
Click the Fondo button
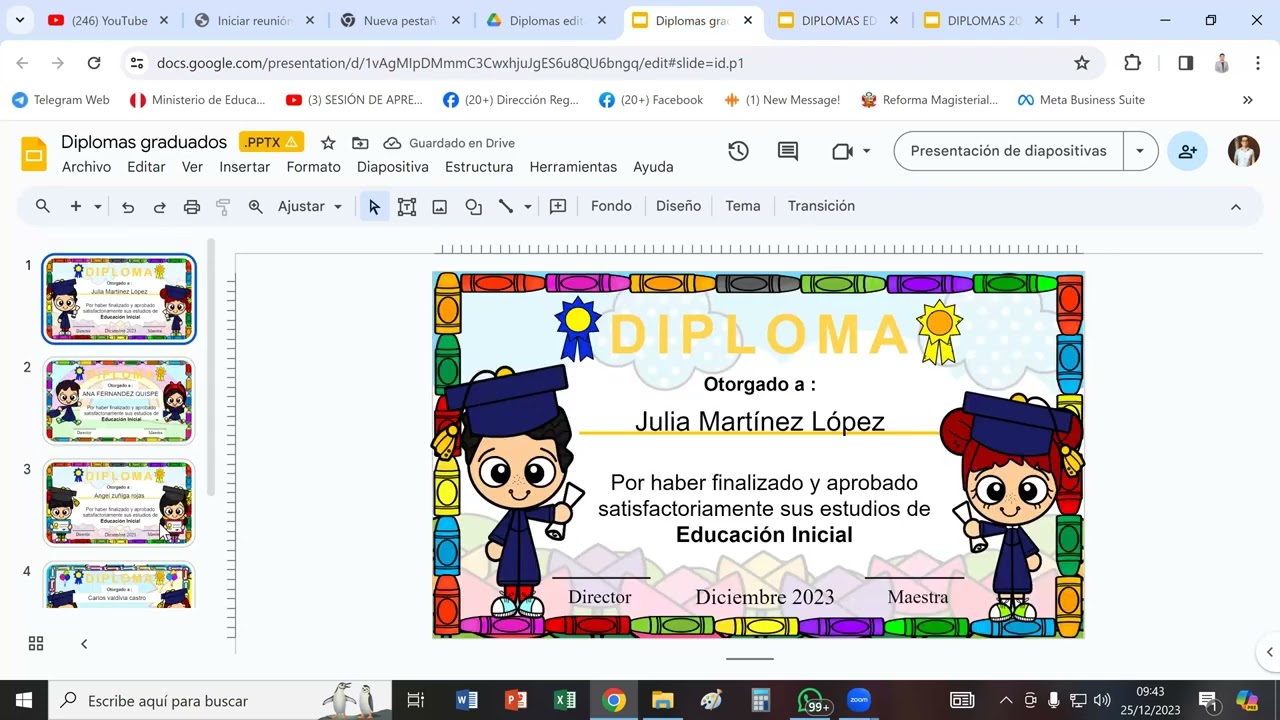611,206
